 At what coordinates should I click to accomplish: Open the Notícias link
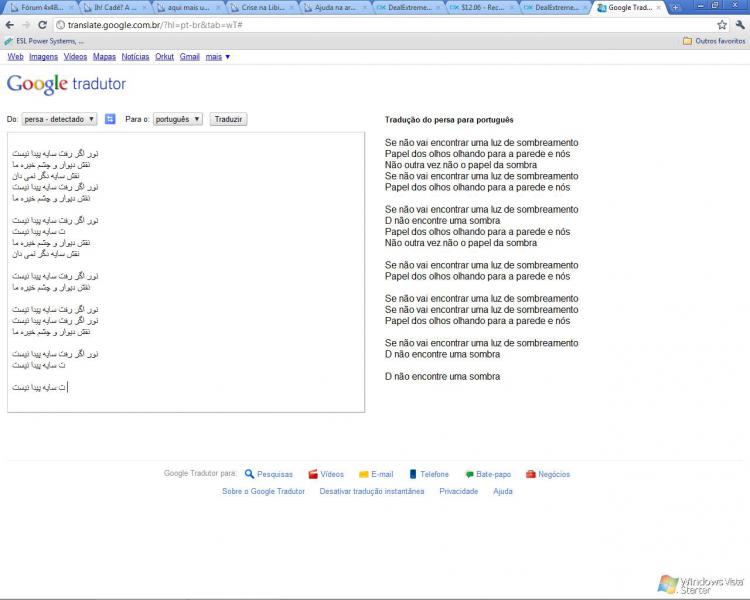135,56
